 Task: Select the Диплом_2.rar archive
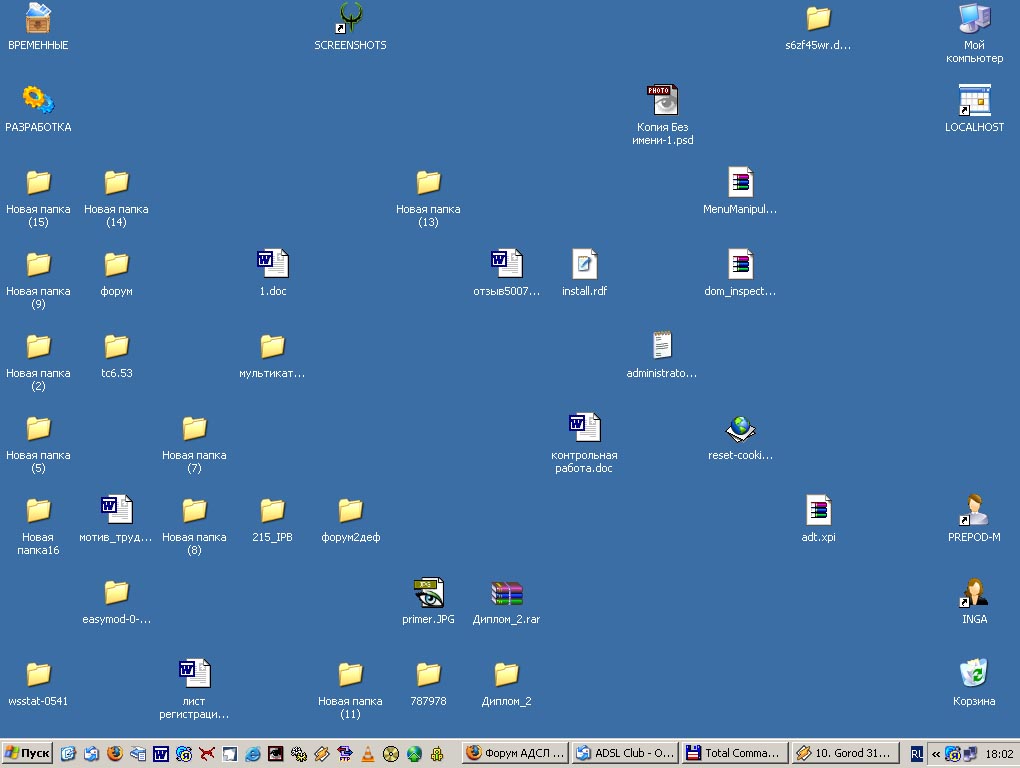point(507,593)
